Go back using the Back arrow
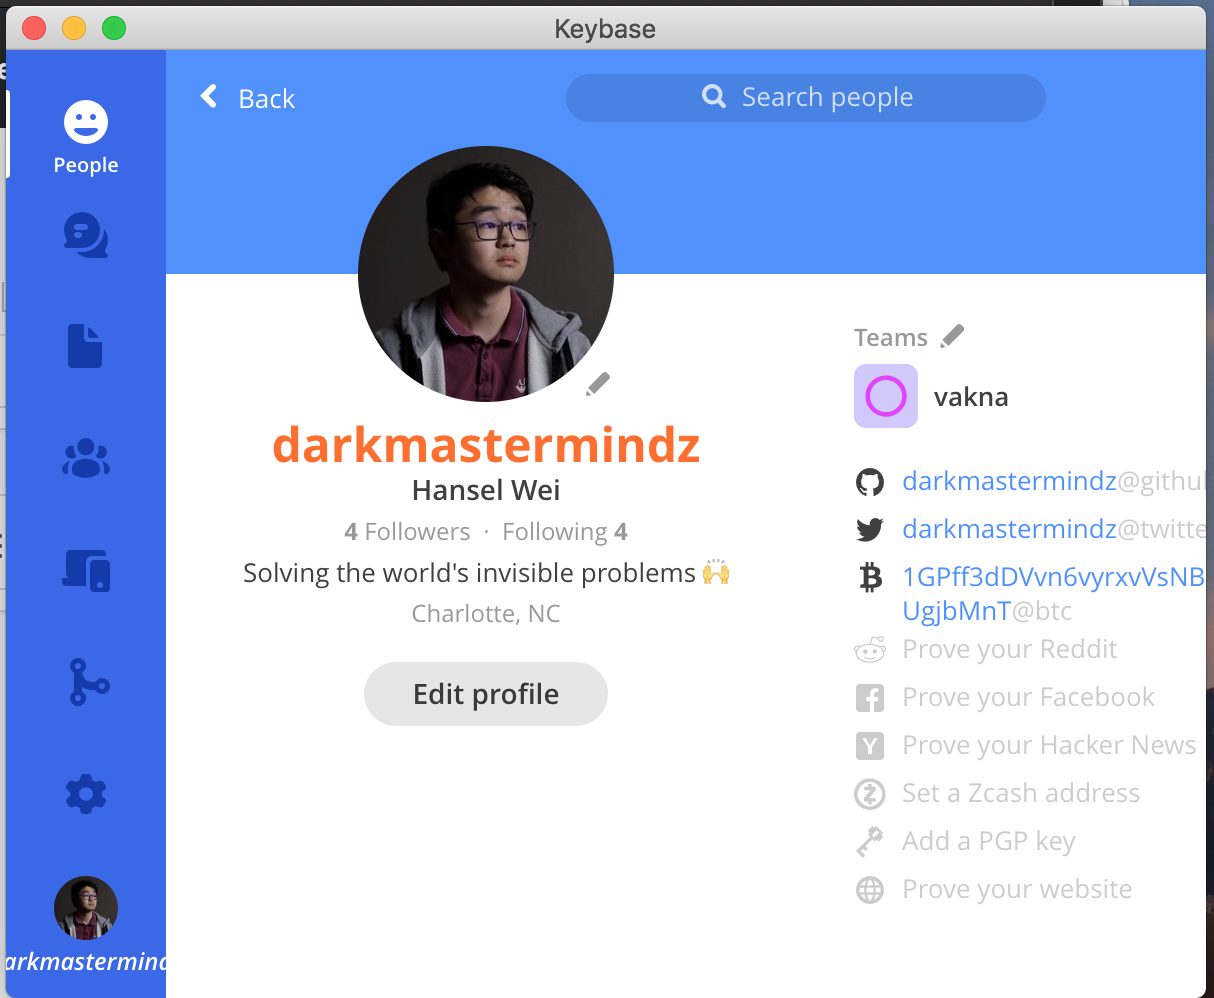1214x998 pixels. point(209,96)
